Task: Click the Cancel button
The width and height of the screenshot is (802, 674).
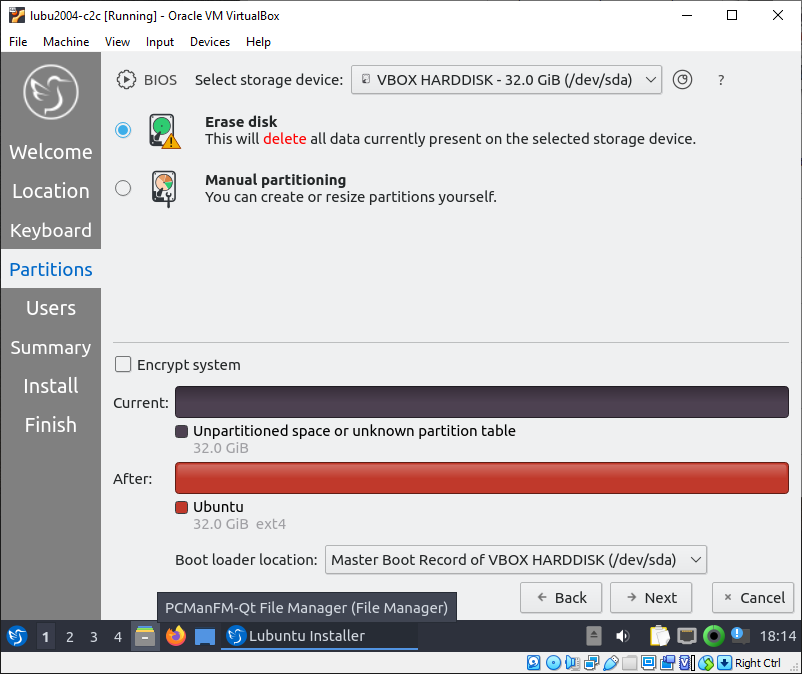Action: click(x=752, y=597)
